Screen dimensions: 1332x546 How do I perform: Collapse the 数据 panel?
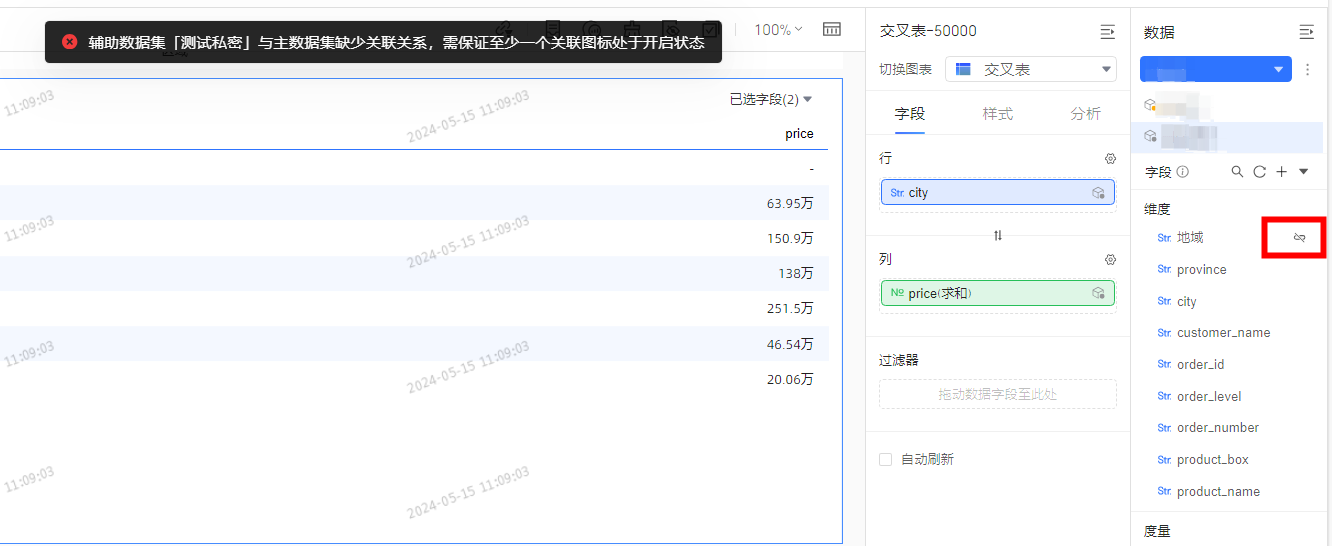(1306, 32)
